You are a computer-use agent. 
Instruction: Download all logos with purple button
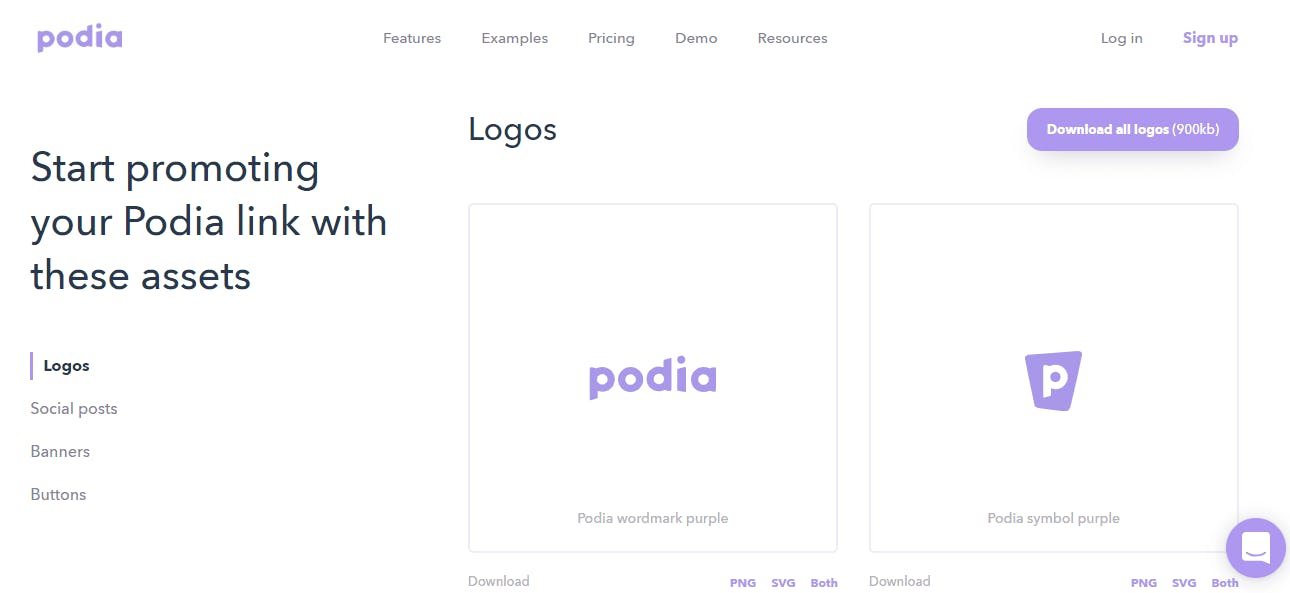[1132, 129]
